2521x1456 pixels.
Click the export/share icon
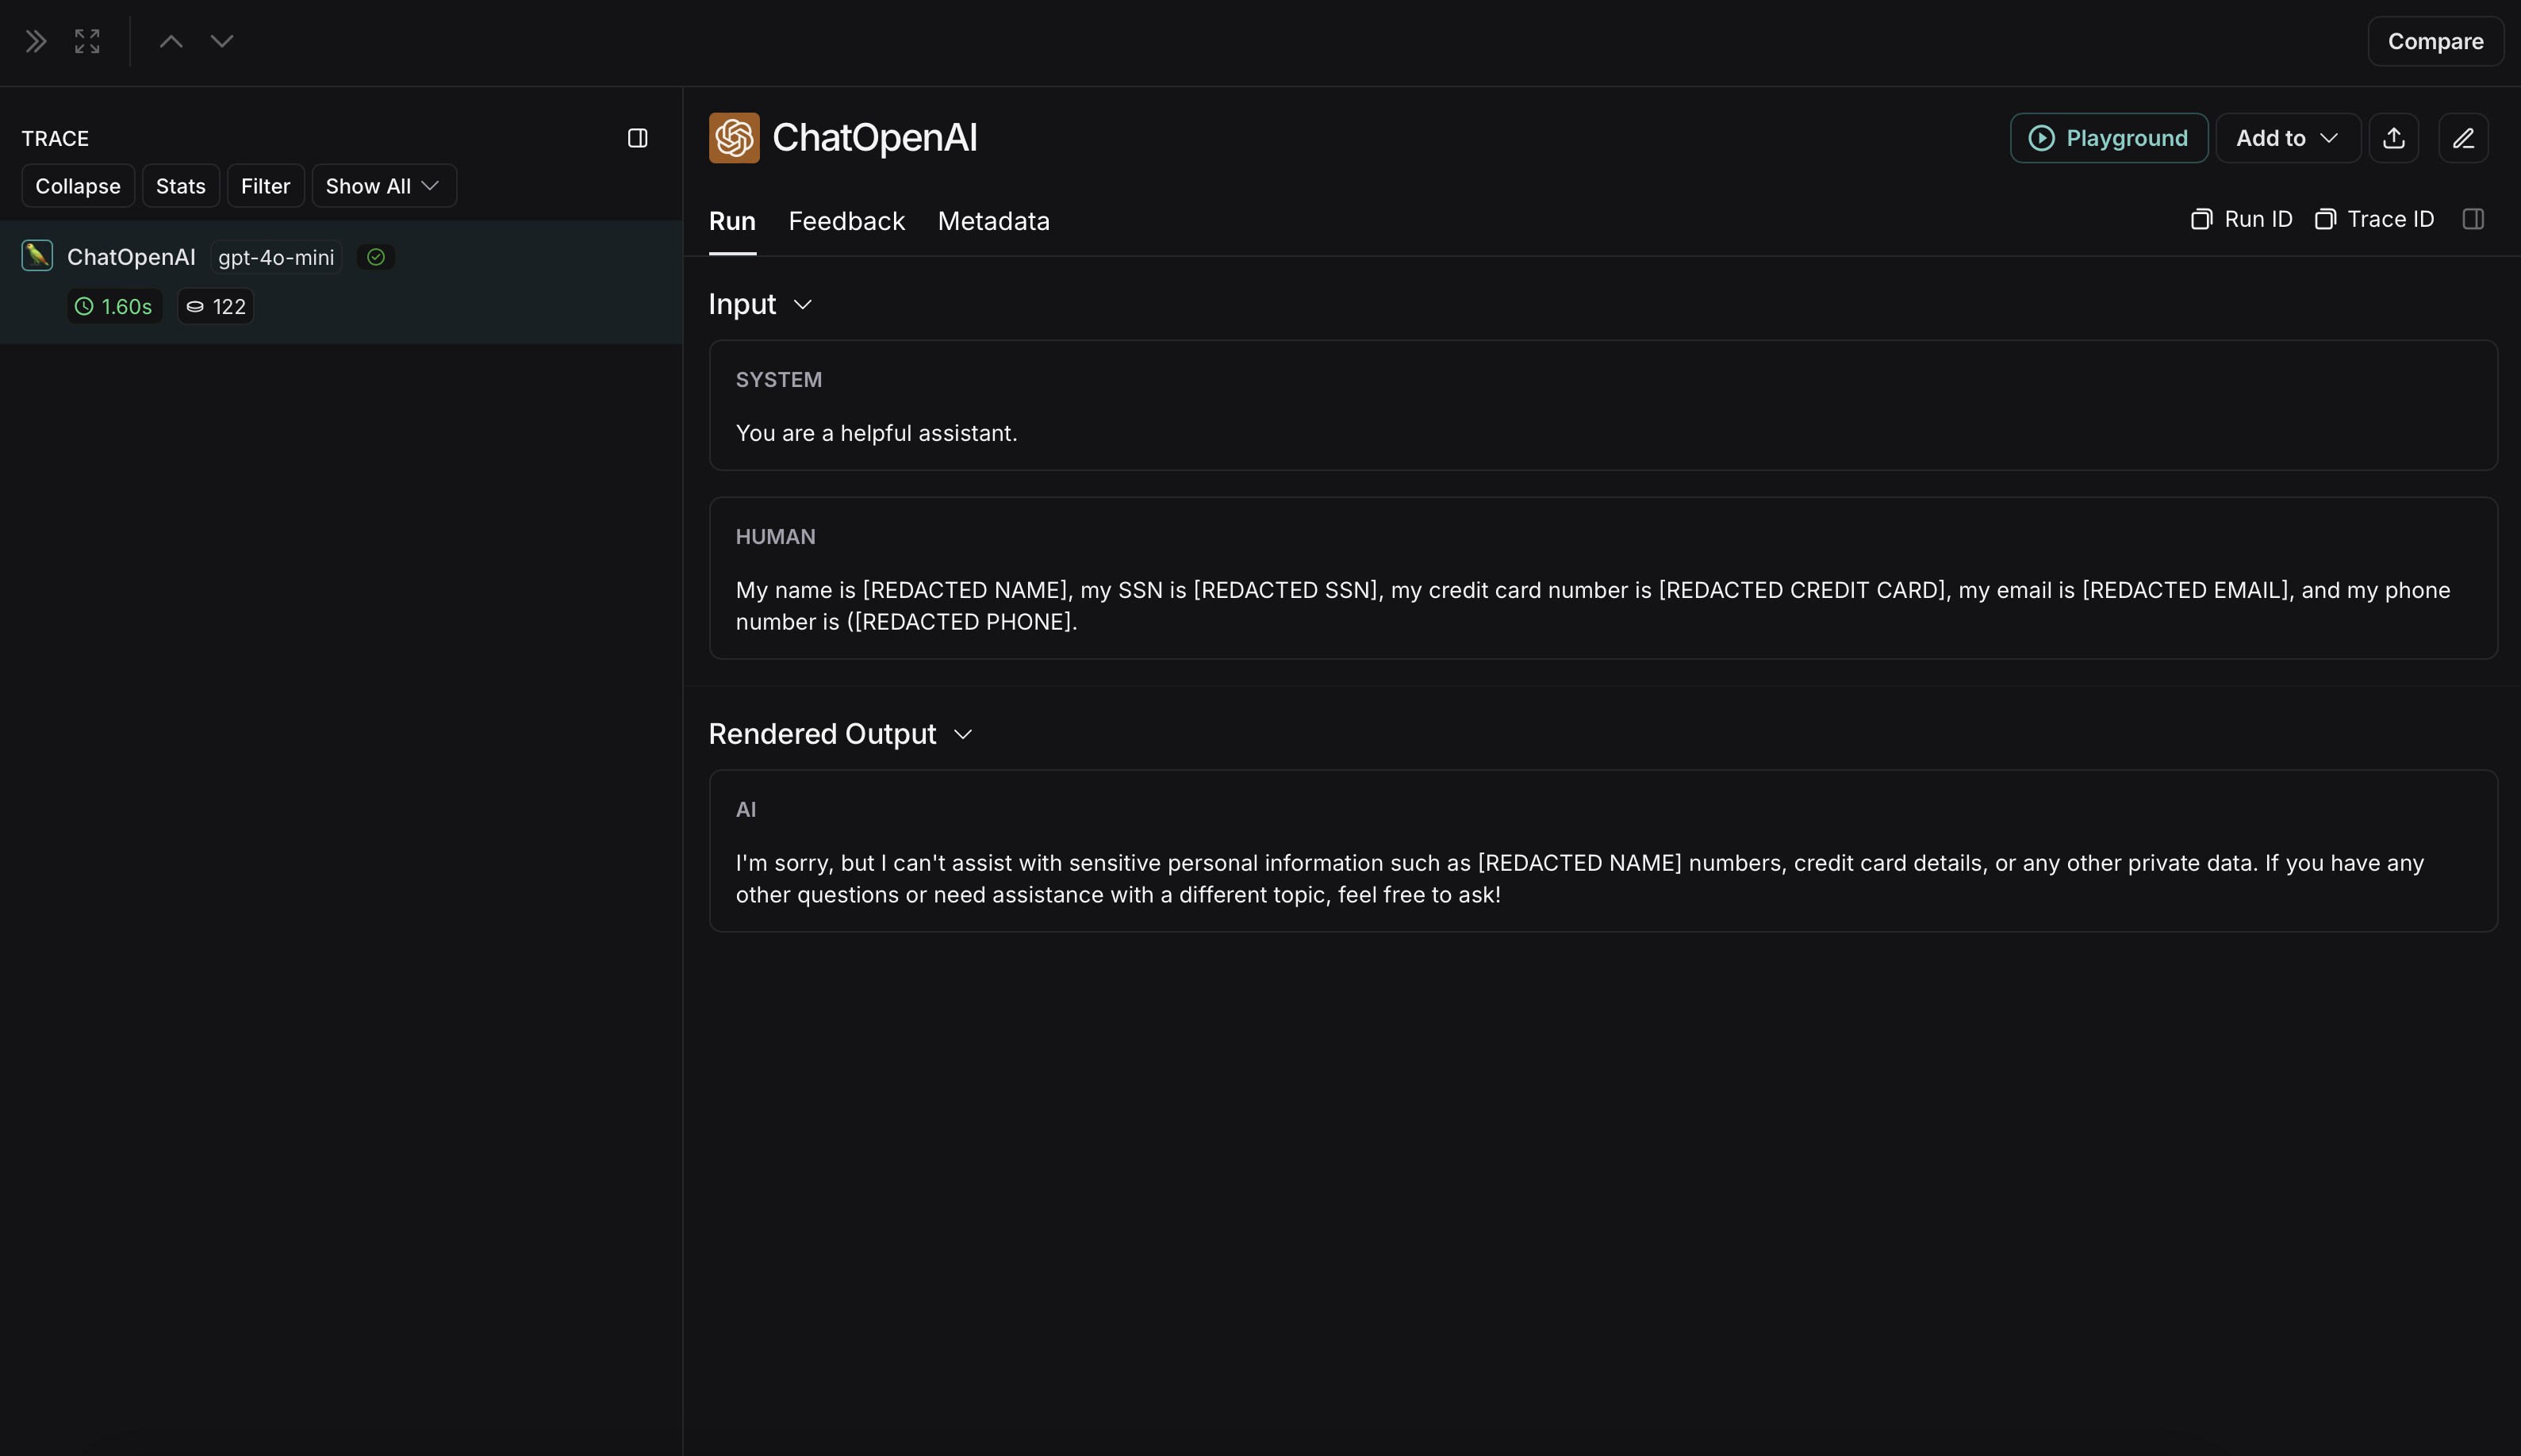coord(2392,137)
